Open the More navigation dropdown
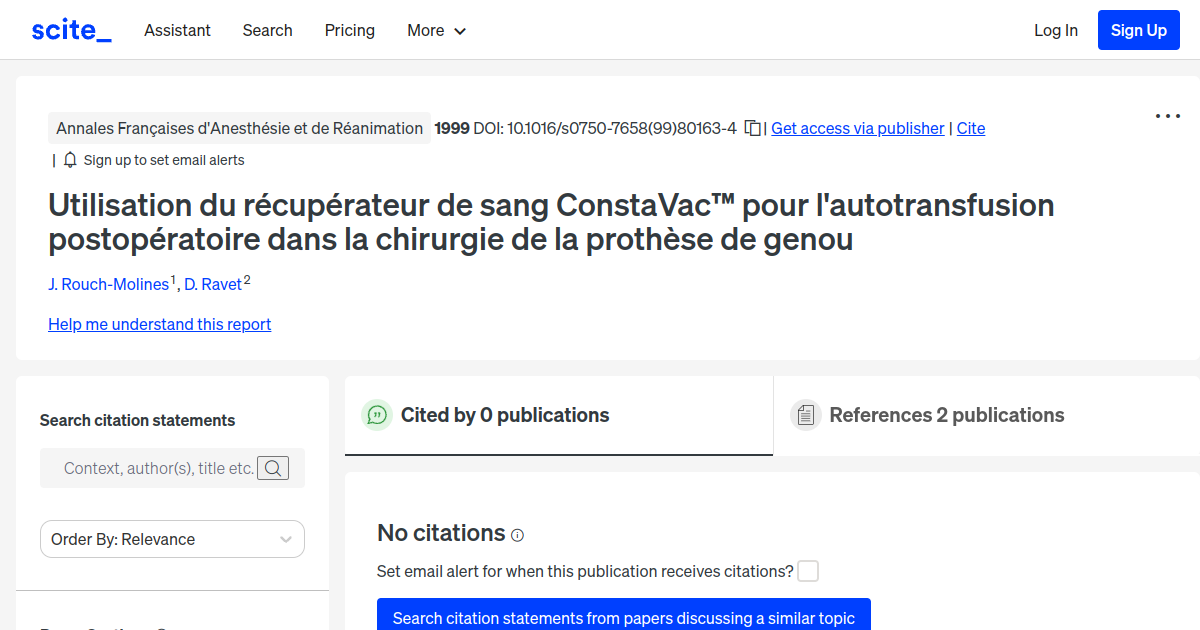Viewport: 1200px width, 630px height. 436,30
